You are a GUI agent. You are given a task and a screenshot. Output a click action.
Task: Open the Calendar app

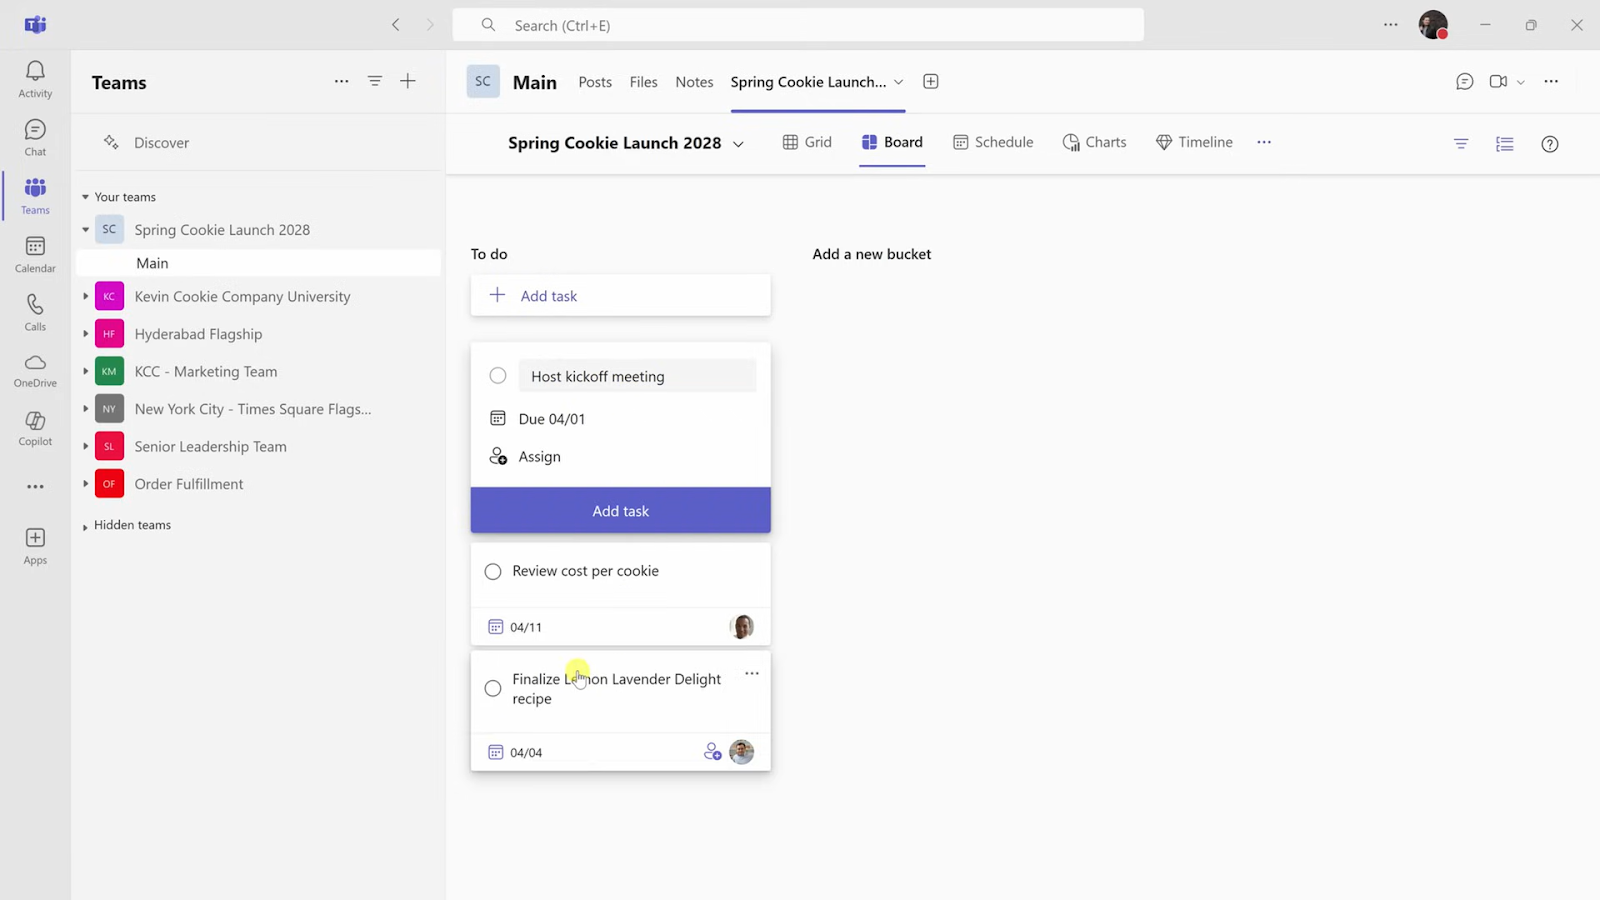[x=35, y=254]
